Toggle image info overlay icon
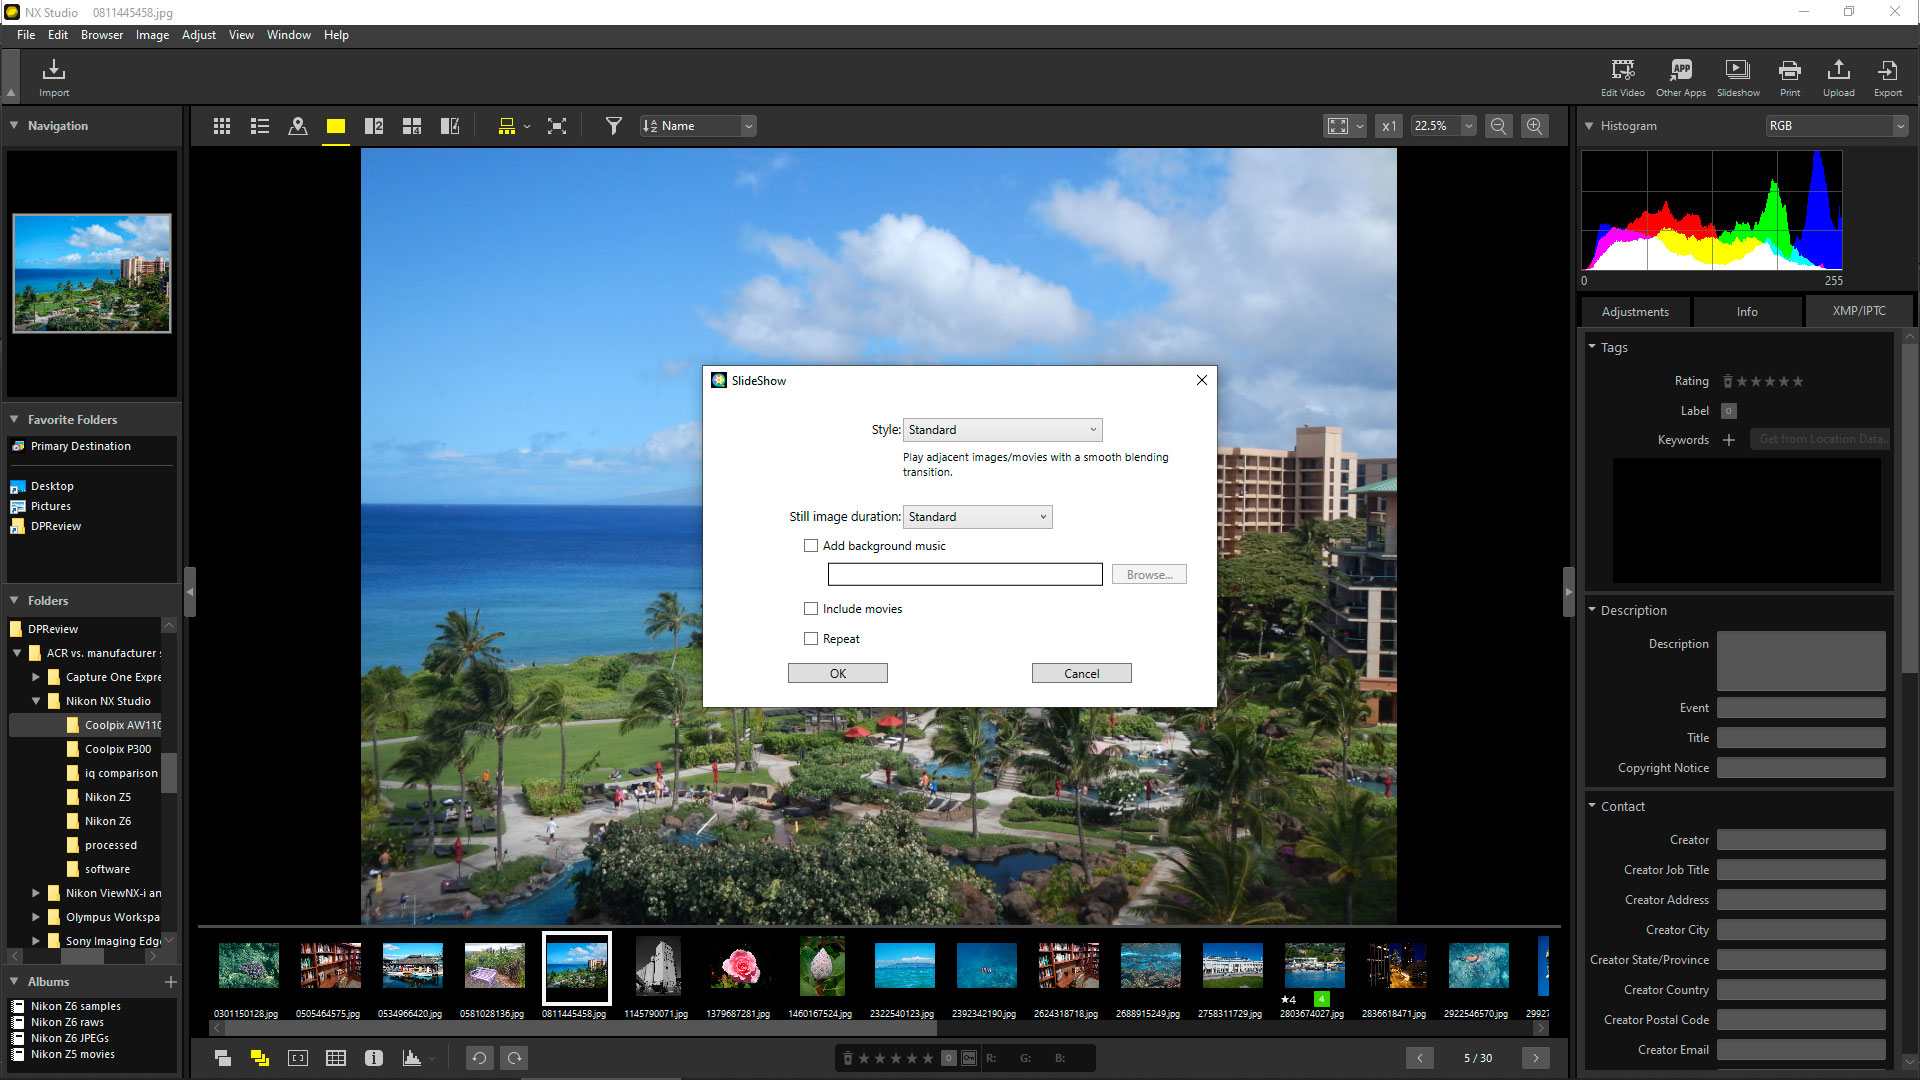This screenshot has width=1920, height=1080. 374,1058
